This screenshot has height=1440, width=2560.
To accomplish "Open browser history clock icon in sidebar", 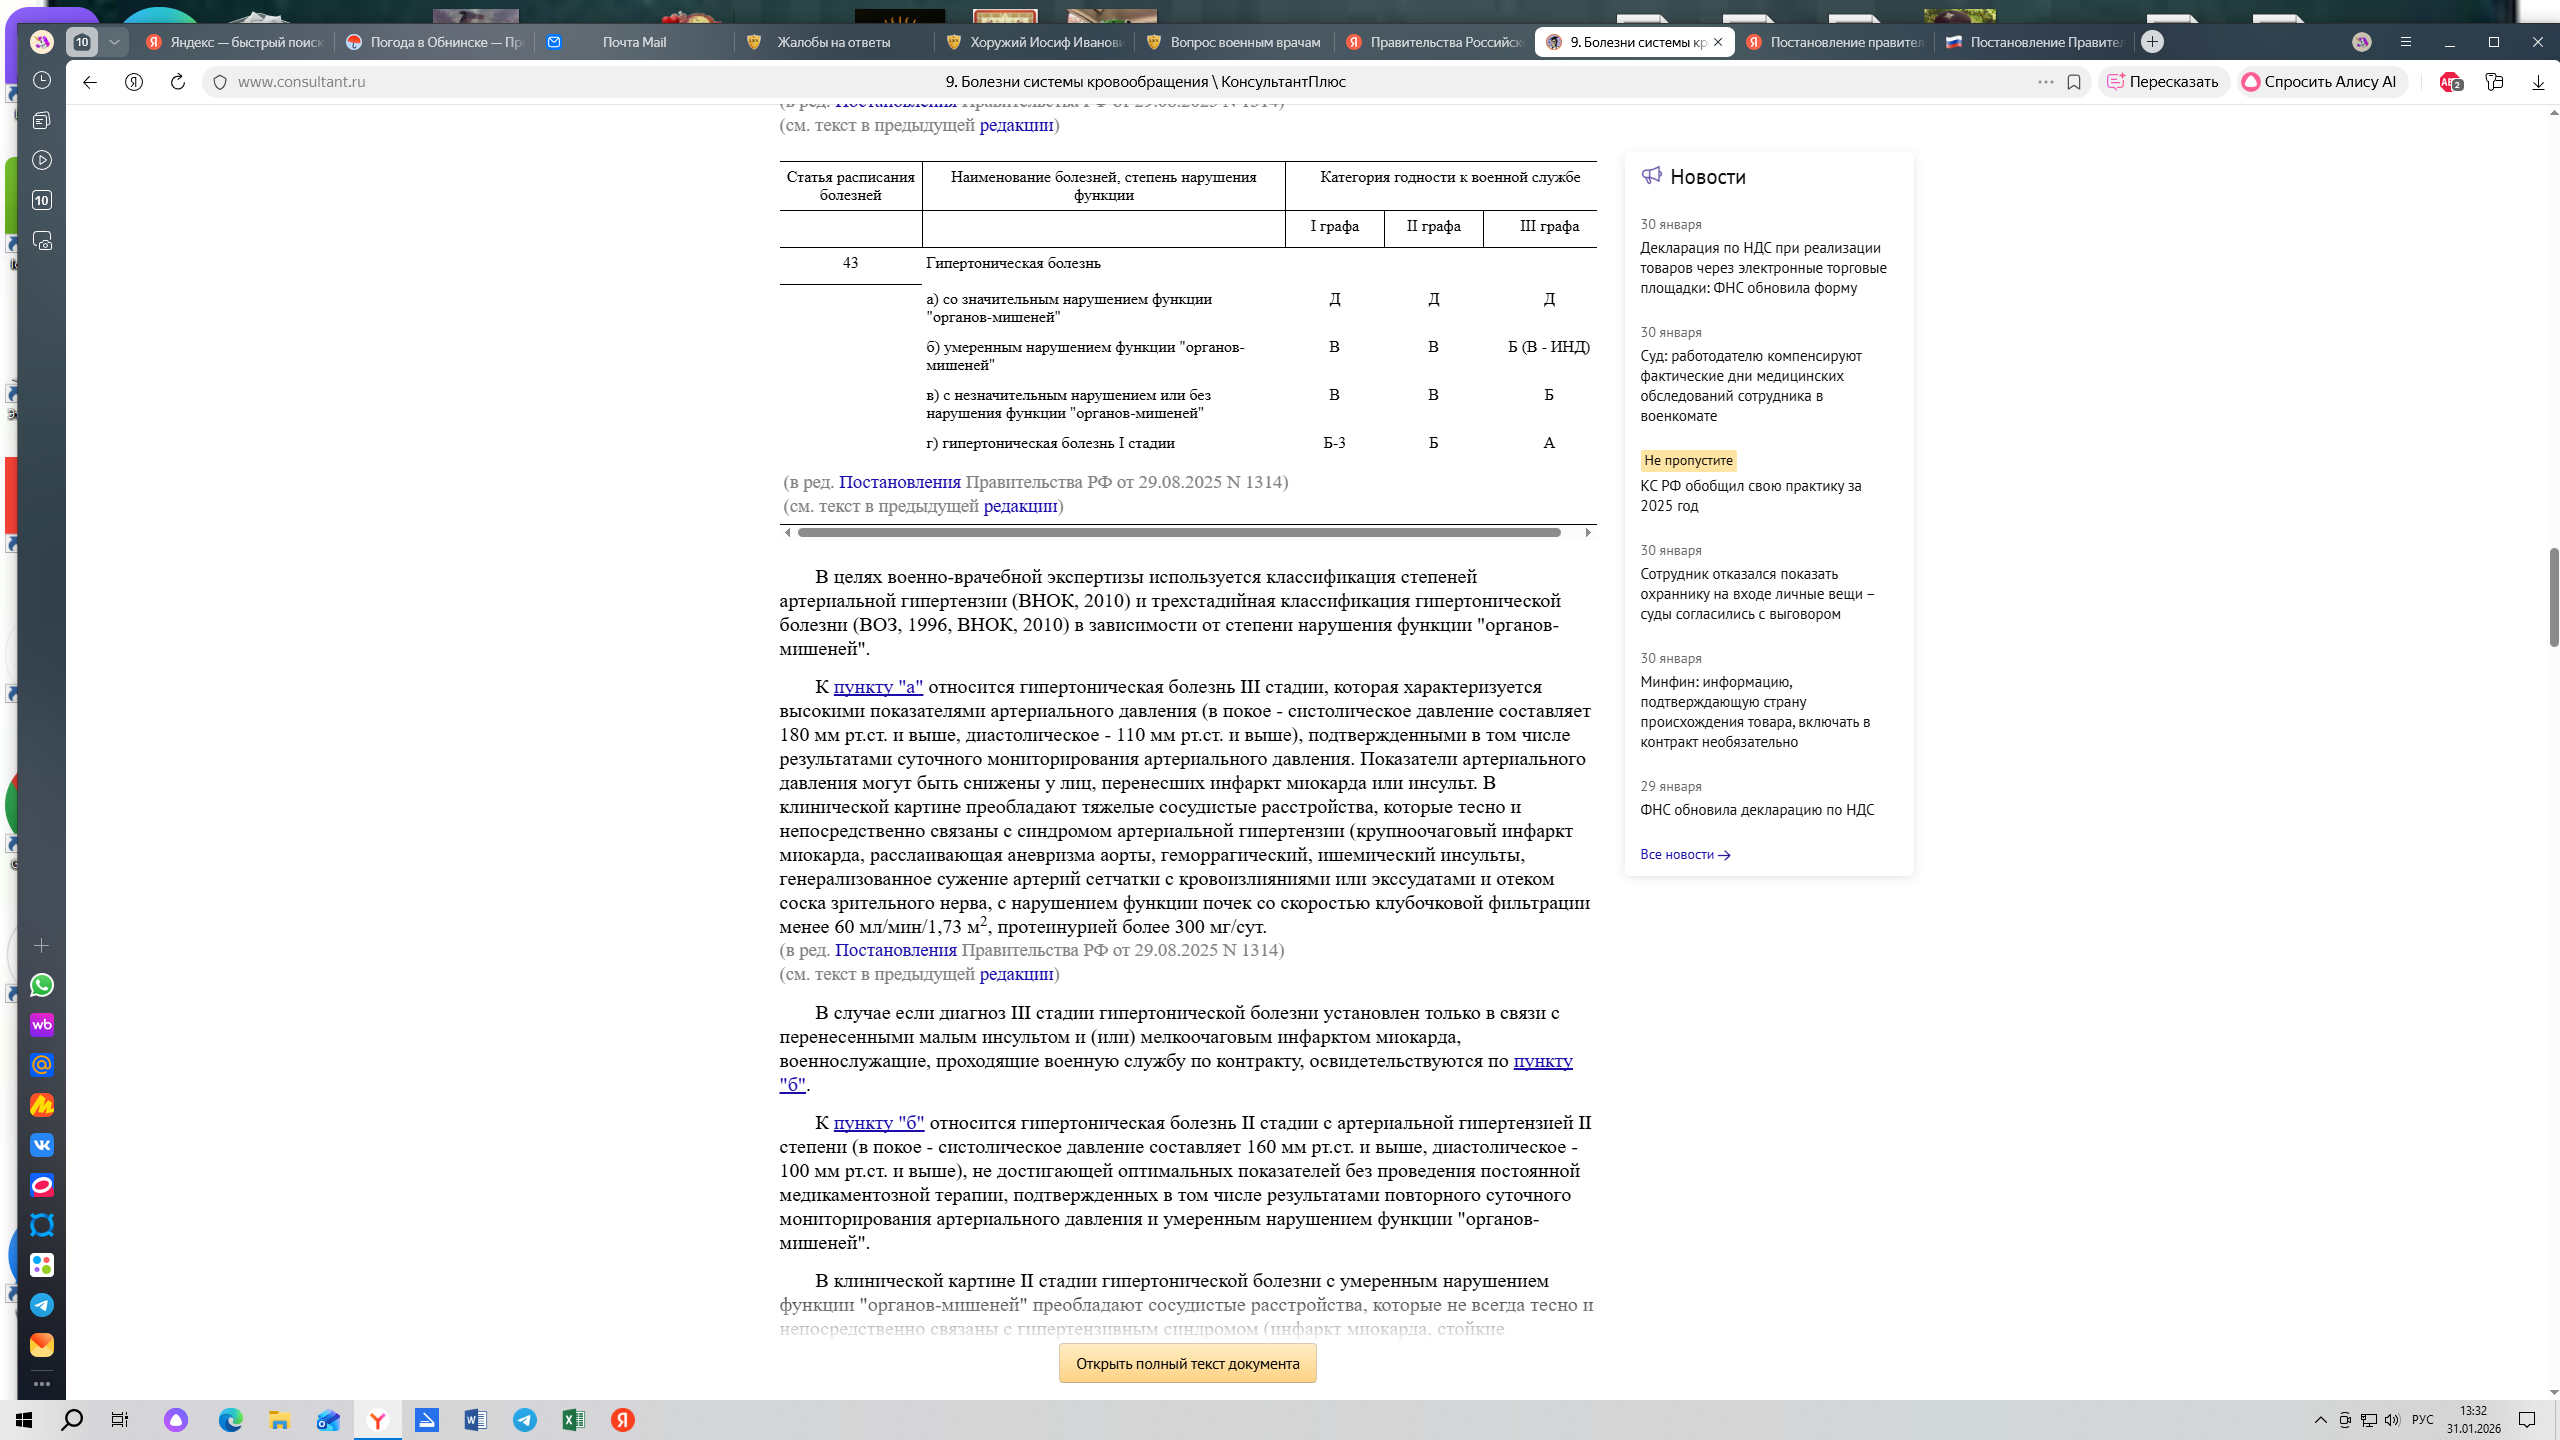I will (x=41, y=80).
